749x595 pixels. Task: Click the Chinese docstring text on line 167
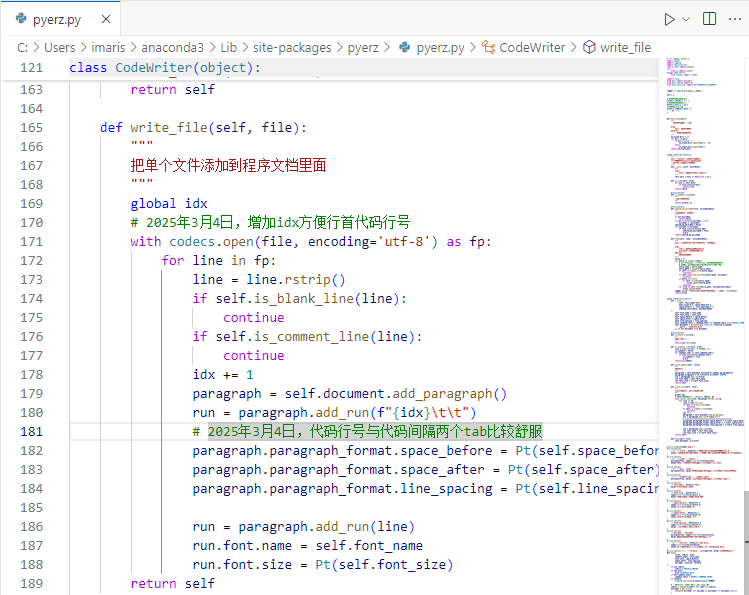tap(228, 166)
